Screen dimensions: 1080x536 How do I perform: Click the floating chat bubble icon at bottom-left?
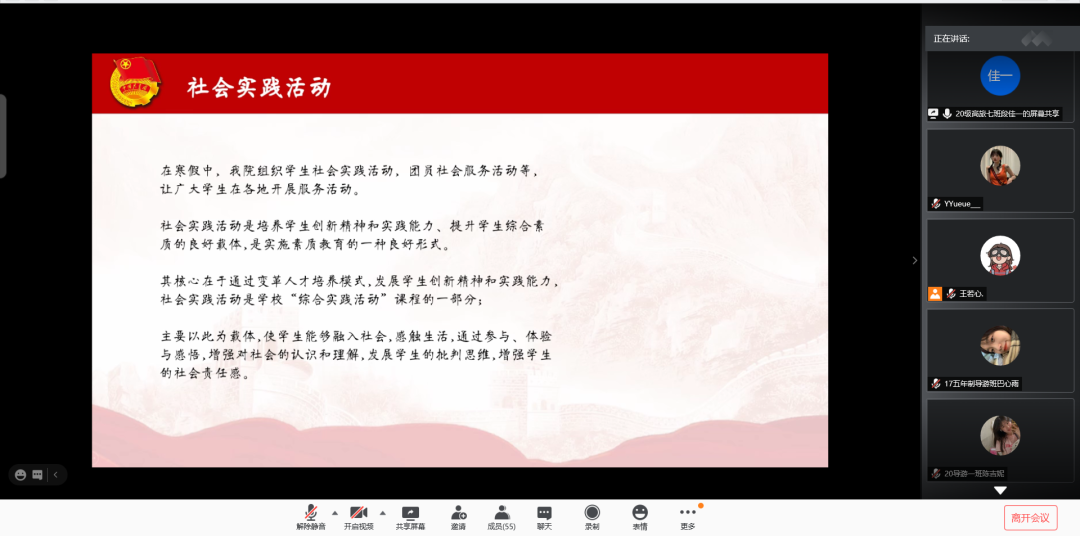[38, 475]
